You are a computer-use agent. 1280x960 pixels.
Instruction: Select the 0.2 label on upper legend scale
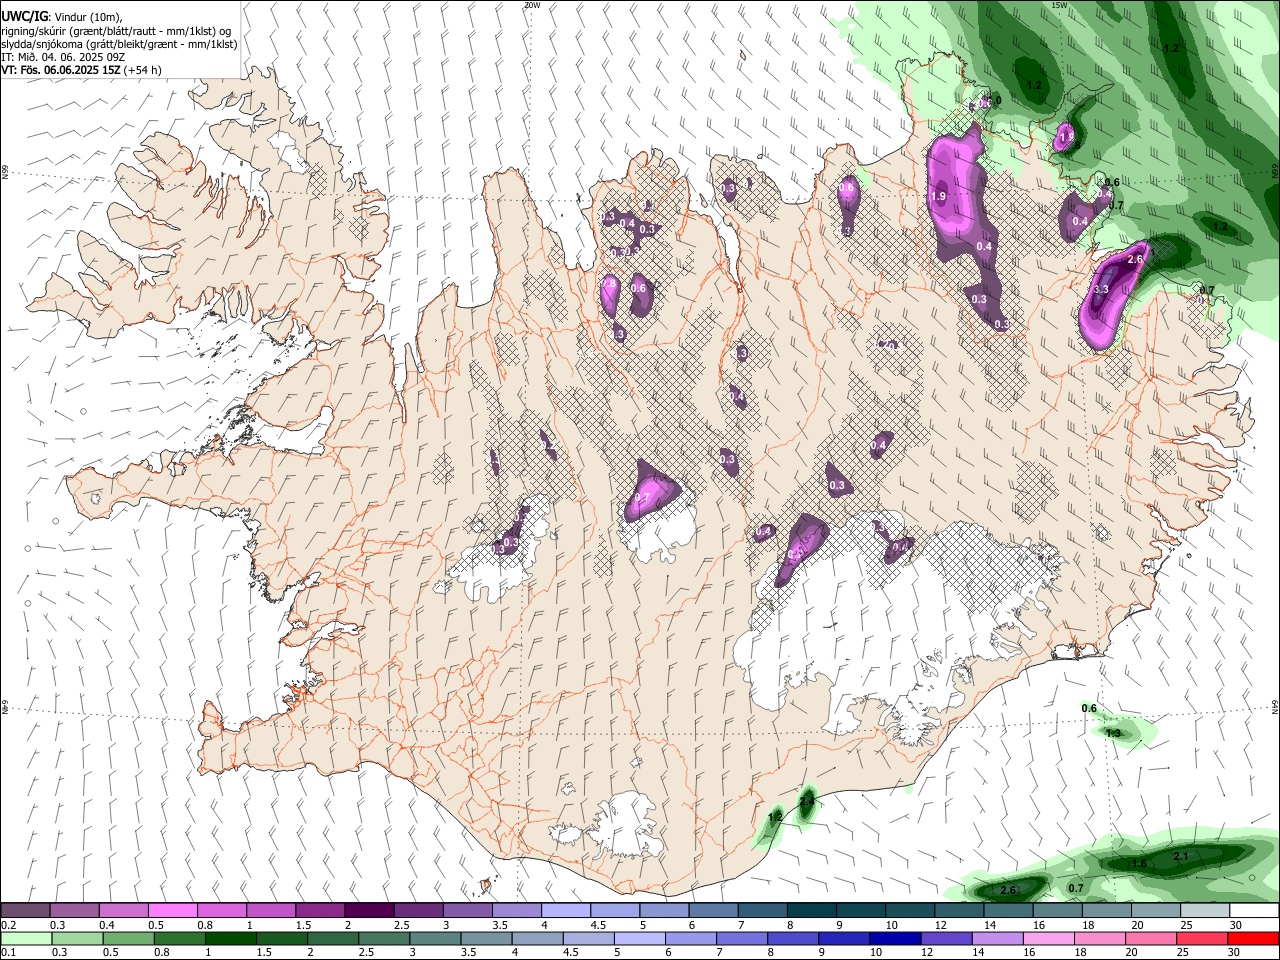pyautogui.click(x=9, y=925)
